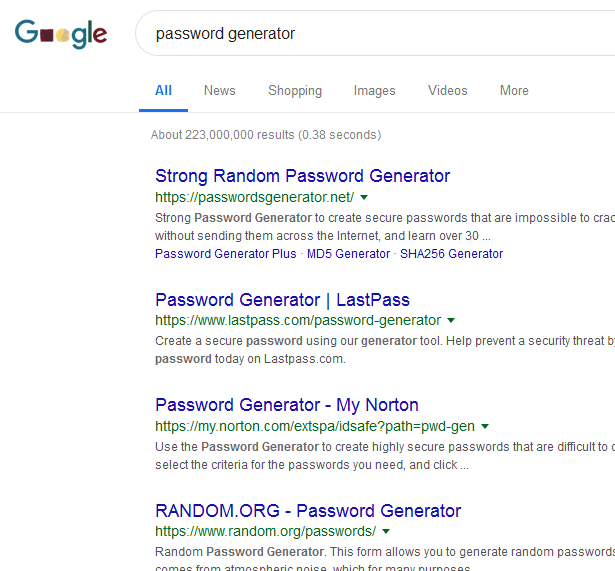This screenshot has width=615, height=571.
Task: Expand arrow beside the lastpass.com URL
Action: click(451, 320)
